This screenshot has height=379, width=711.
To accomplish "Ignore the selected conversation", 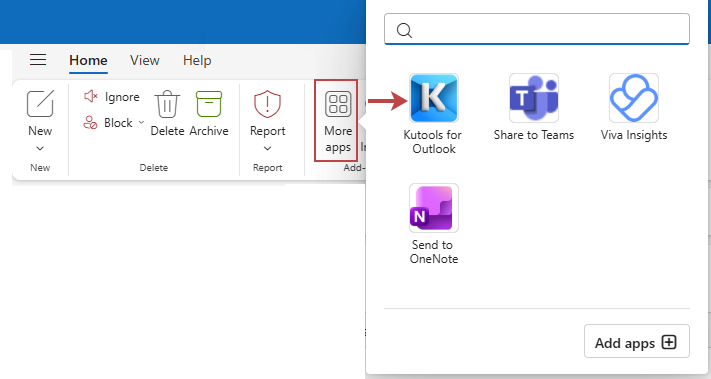I will click(112, 97).
